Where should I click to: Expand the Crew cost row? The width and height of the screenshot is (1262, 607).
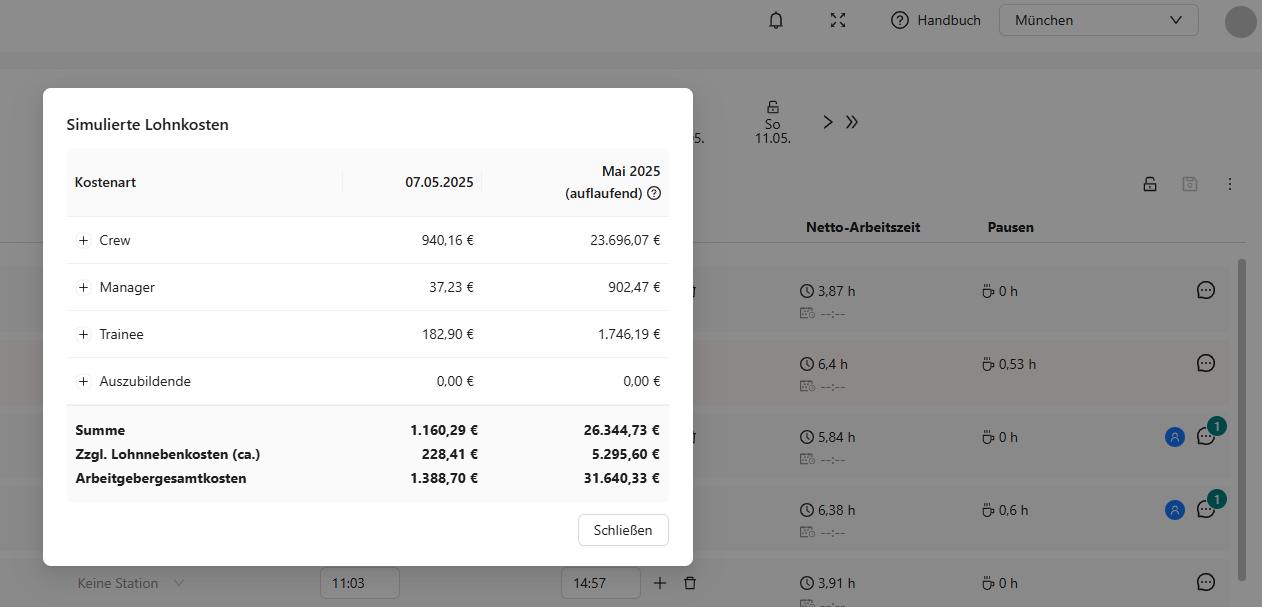pyautogui.click(x=84, y=240)
